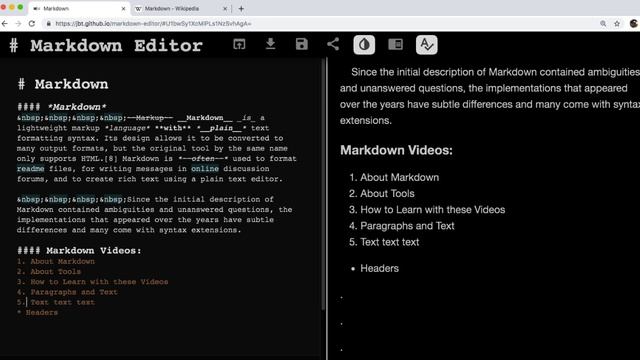Image resolution: width=640 pixels, height=360 pixels.
Task: Click '#### Markdown Videos:' in editor
Action: coord(79,251)
